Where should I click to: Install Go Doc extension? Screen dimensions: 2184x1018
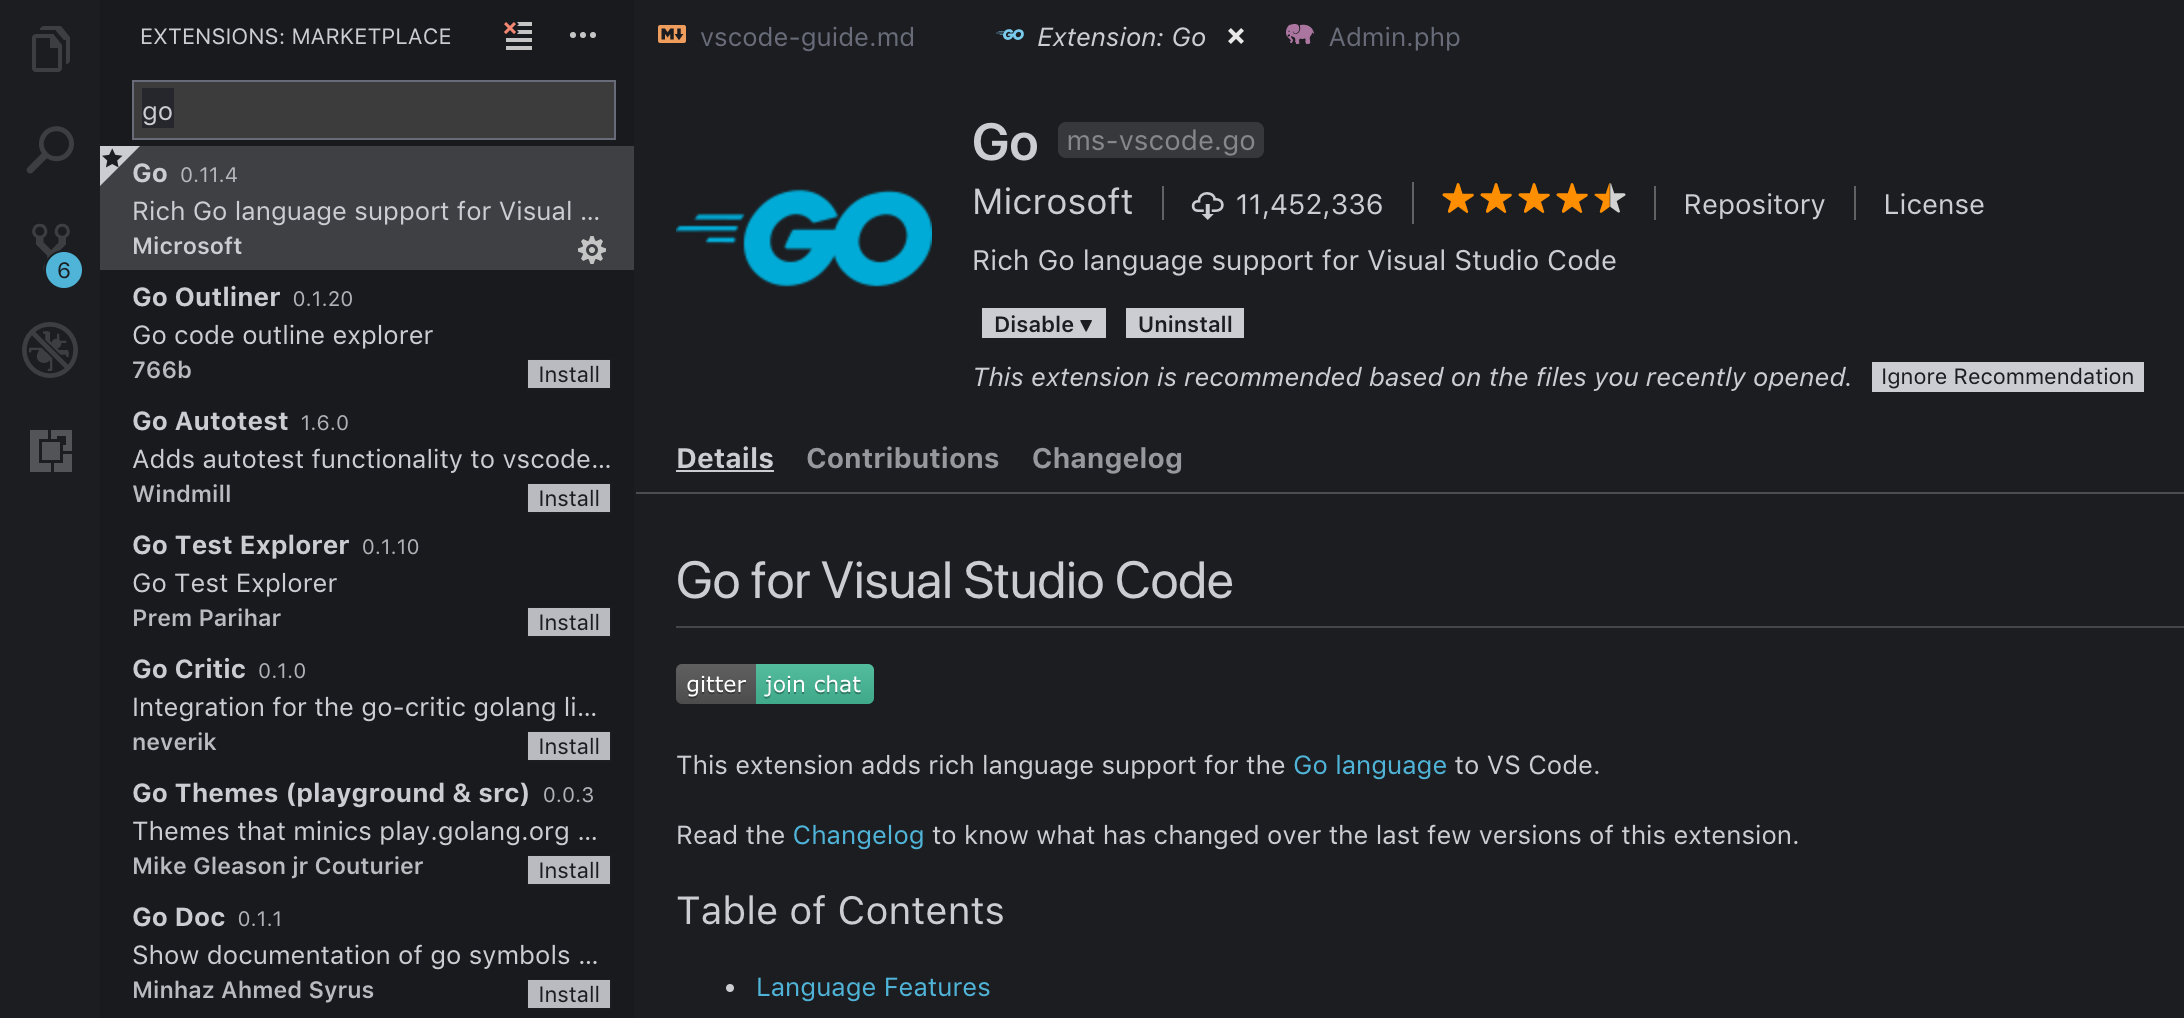(569, 994)
